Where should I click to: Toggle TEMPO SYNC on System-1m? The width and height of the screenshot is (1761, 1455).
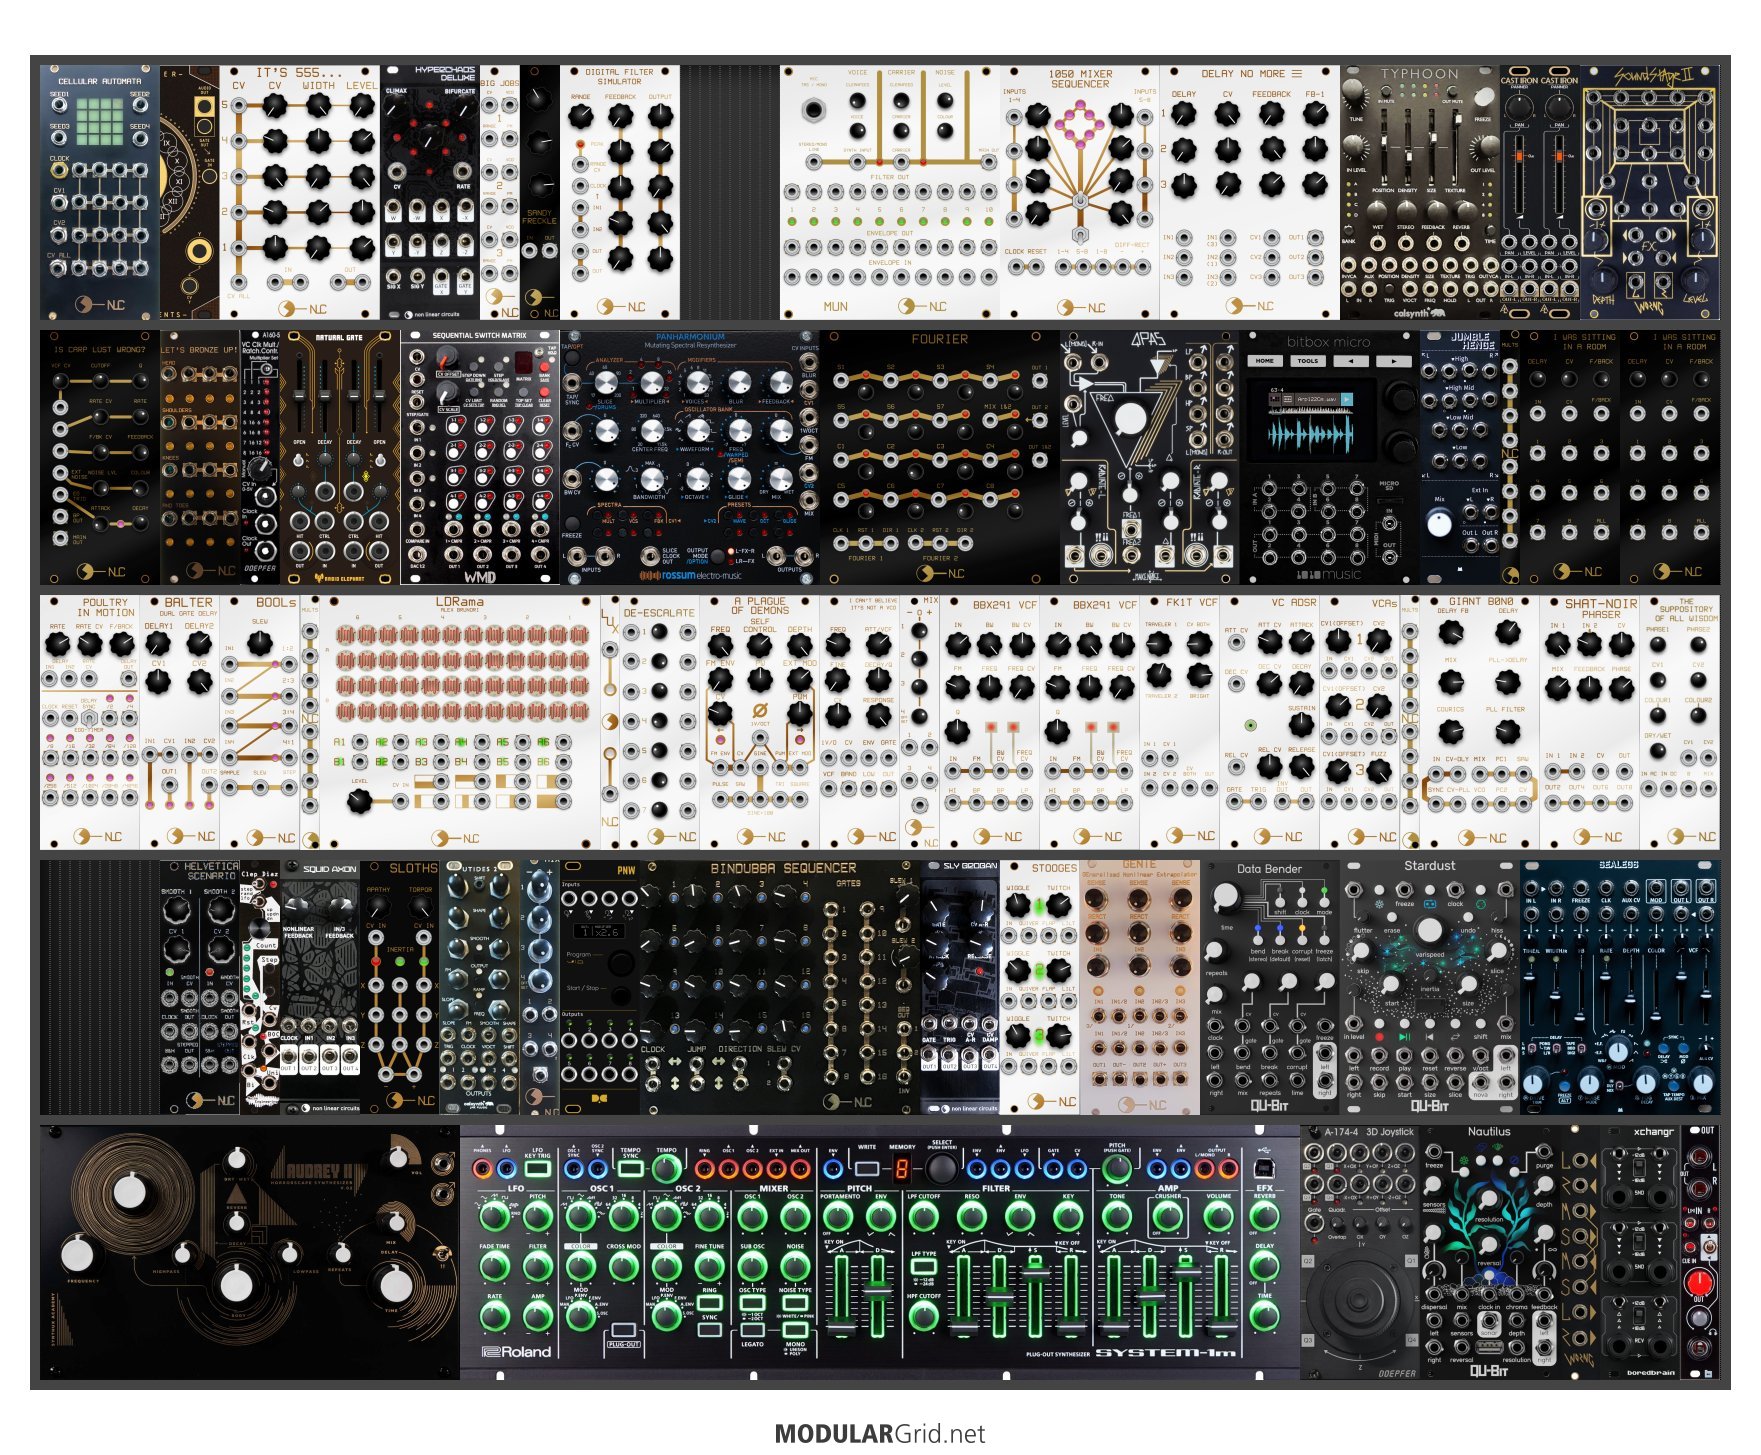coord(631,1169)
